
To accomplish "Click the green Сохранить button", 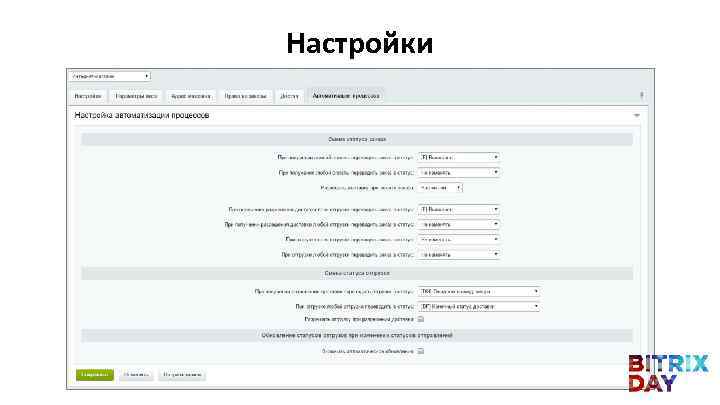I will click(95, 375).
